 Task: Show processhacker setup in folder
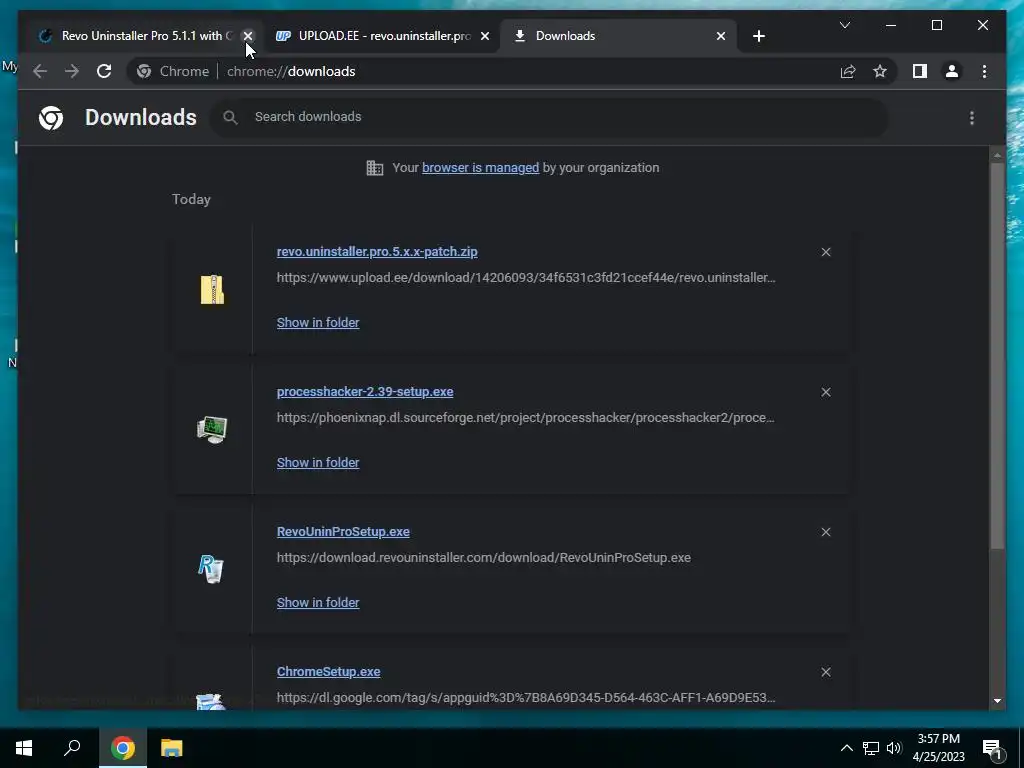click(317, 462)
